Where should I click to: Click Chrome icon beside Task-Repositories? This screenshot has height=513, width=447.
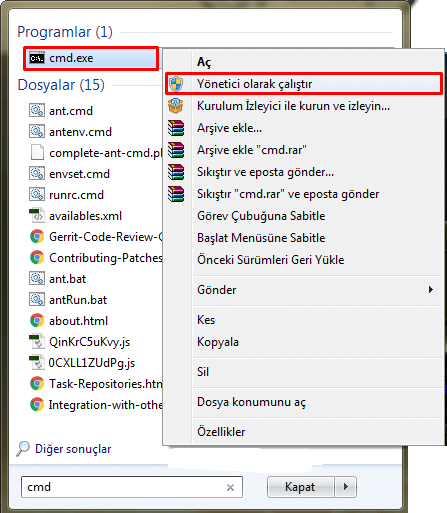coord(37,384)
